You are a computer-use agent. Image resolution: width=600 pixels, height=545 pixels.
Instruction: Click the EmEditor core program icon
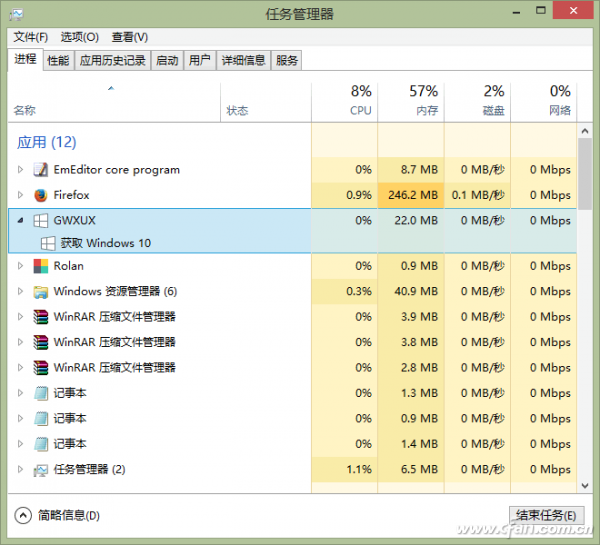(x=41, y=170)
